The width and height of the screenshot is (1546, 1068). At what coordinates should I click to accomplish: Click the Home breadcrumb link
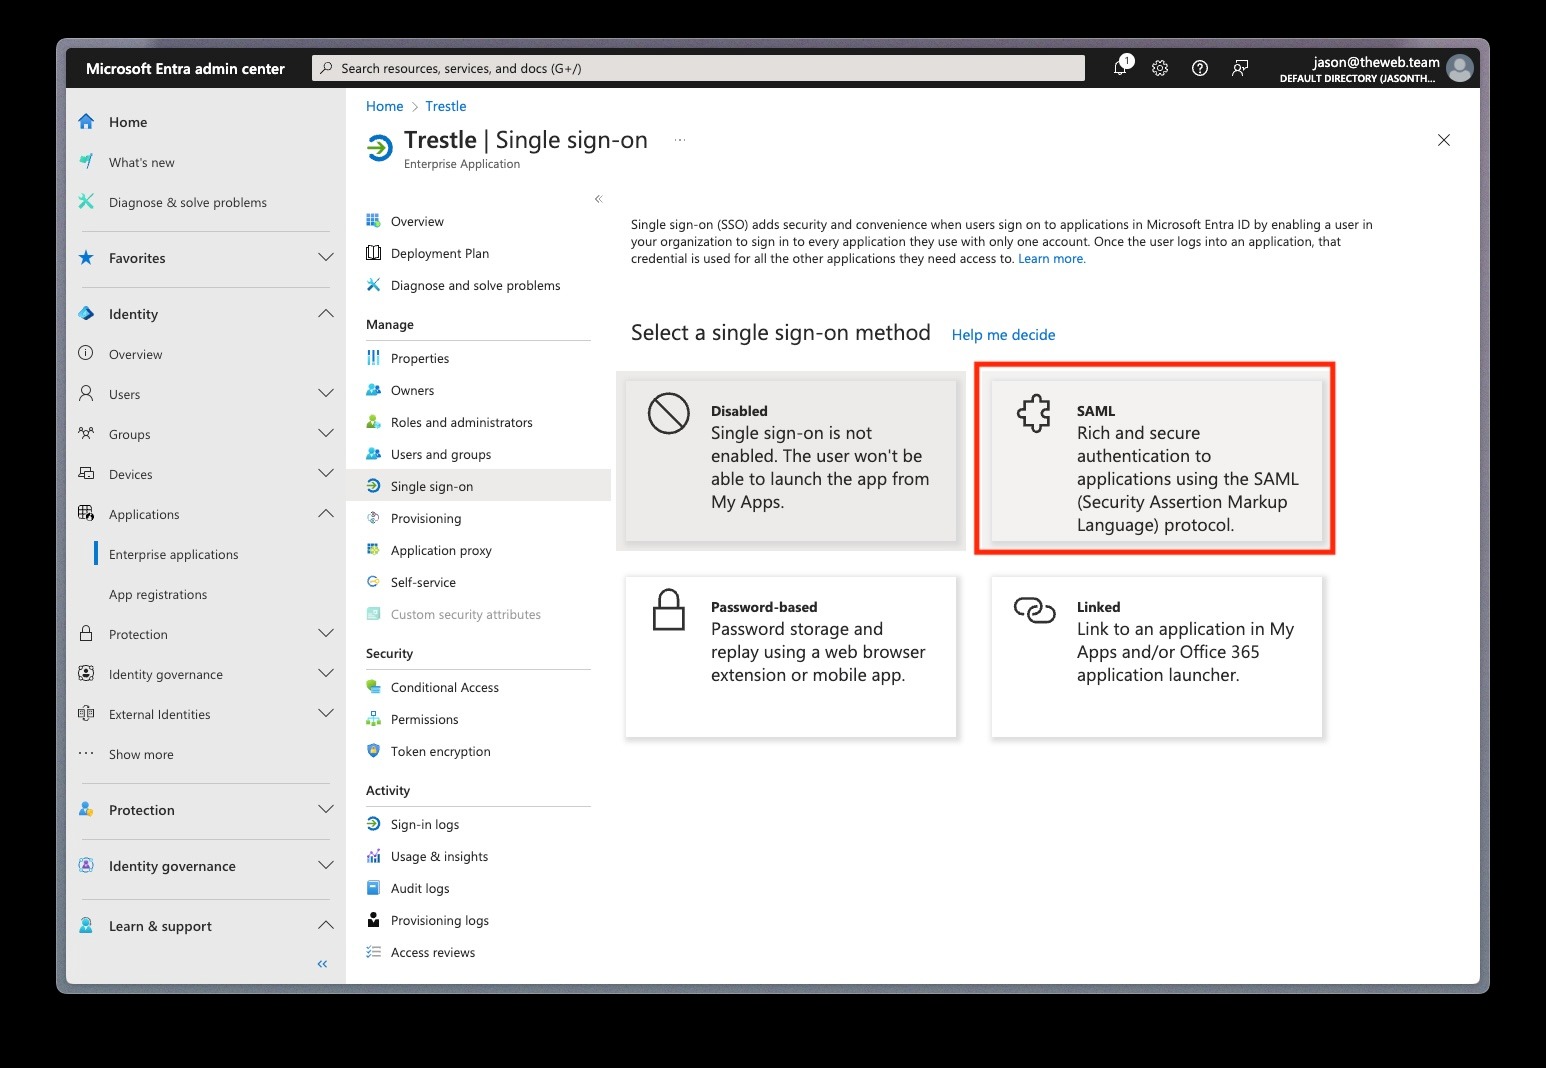tap(385, 106)
